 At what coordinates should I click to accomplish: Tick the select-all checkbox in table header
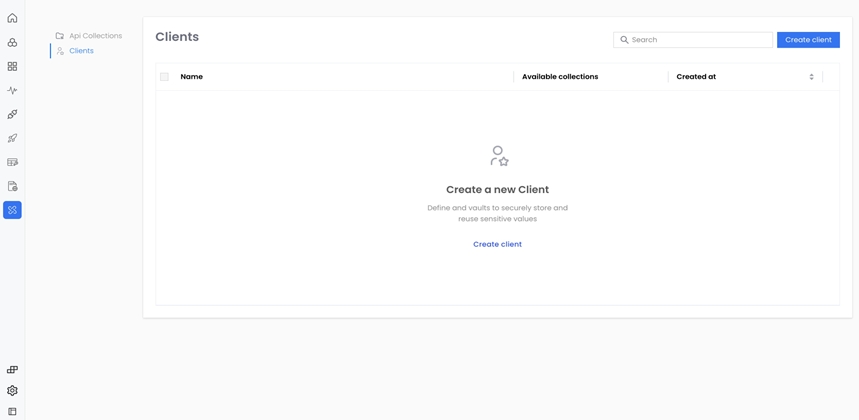pyautogui.click(x=165, y=77)
